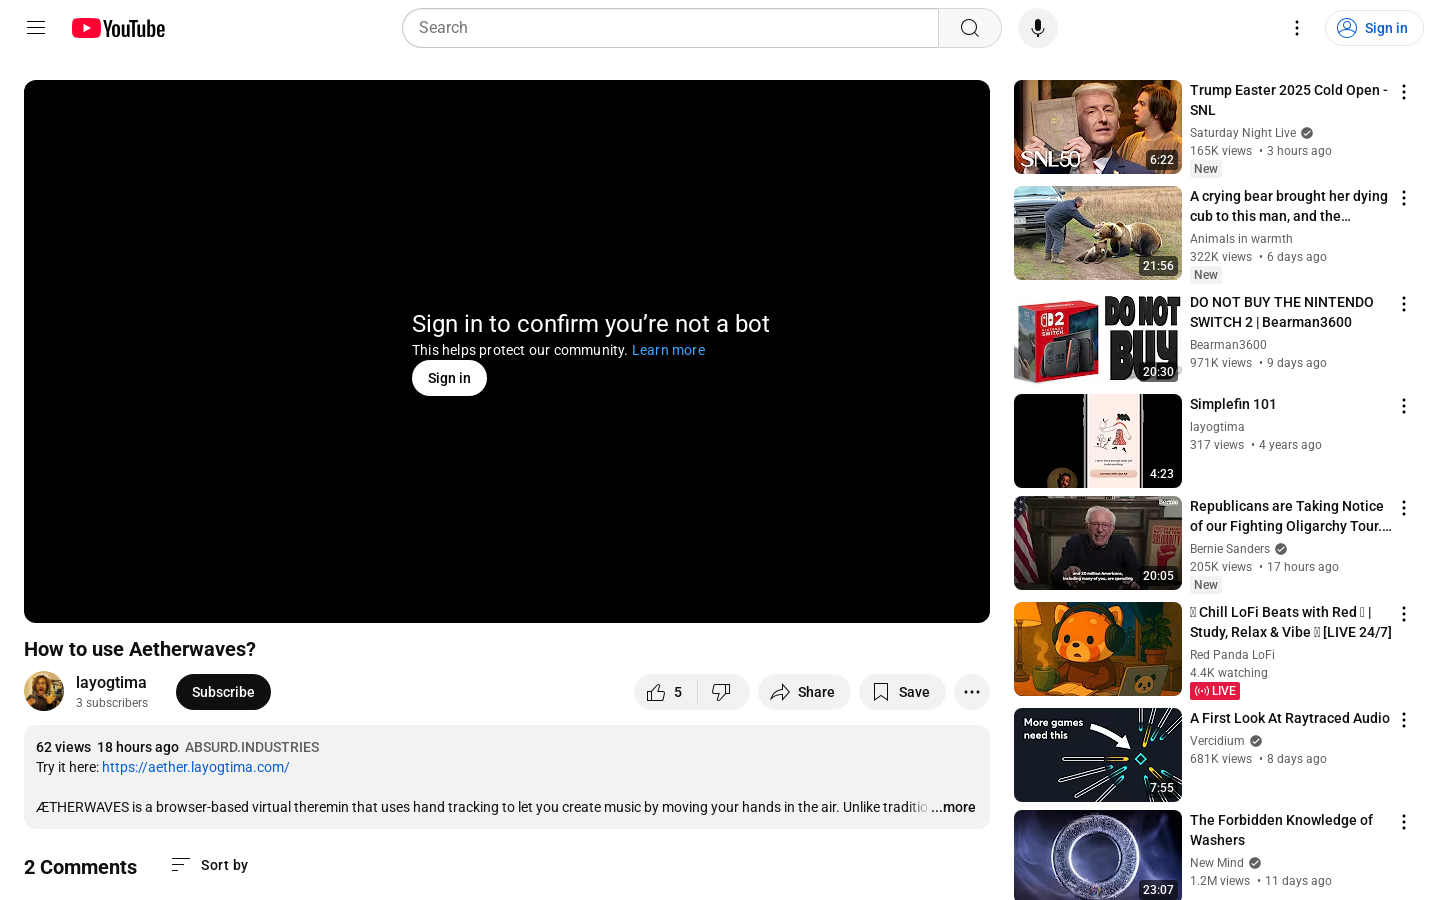This screenshot has height=900, width=1440.
Task: Play Bernie Sanders video thumbnail
Action: point(1098,543)
